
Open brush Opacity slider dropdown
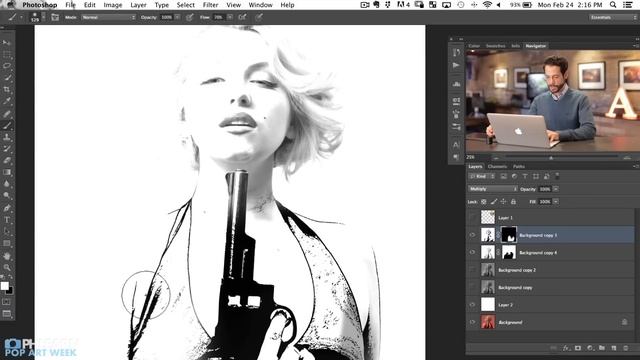point(178,18)
